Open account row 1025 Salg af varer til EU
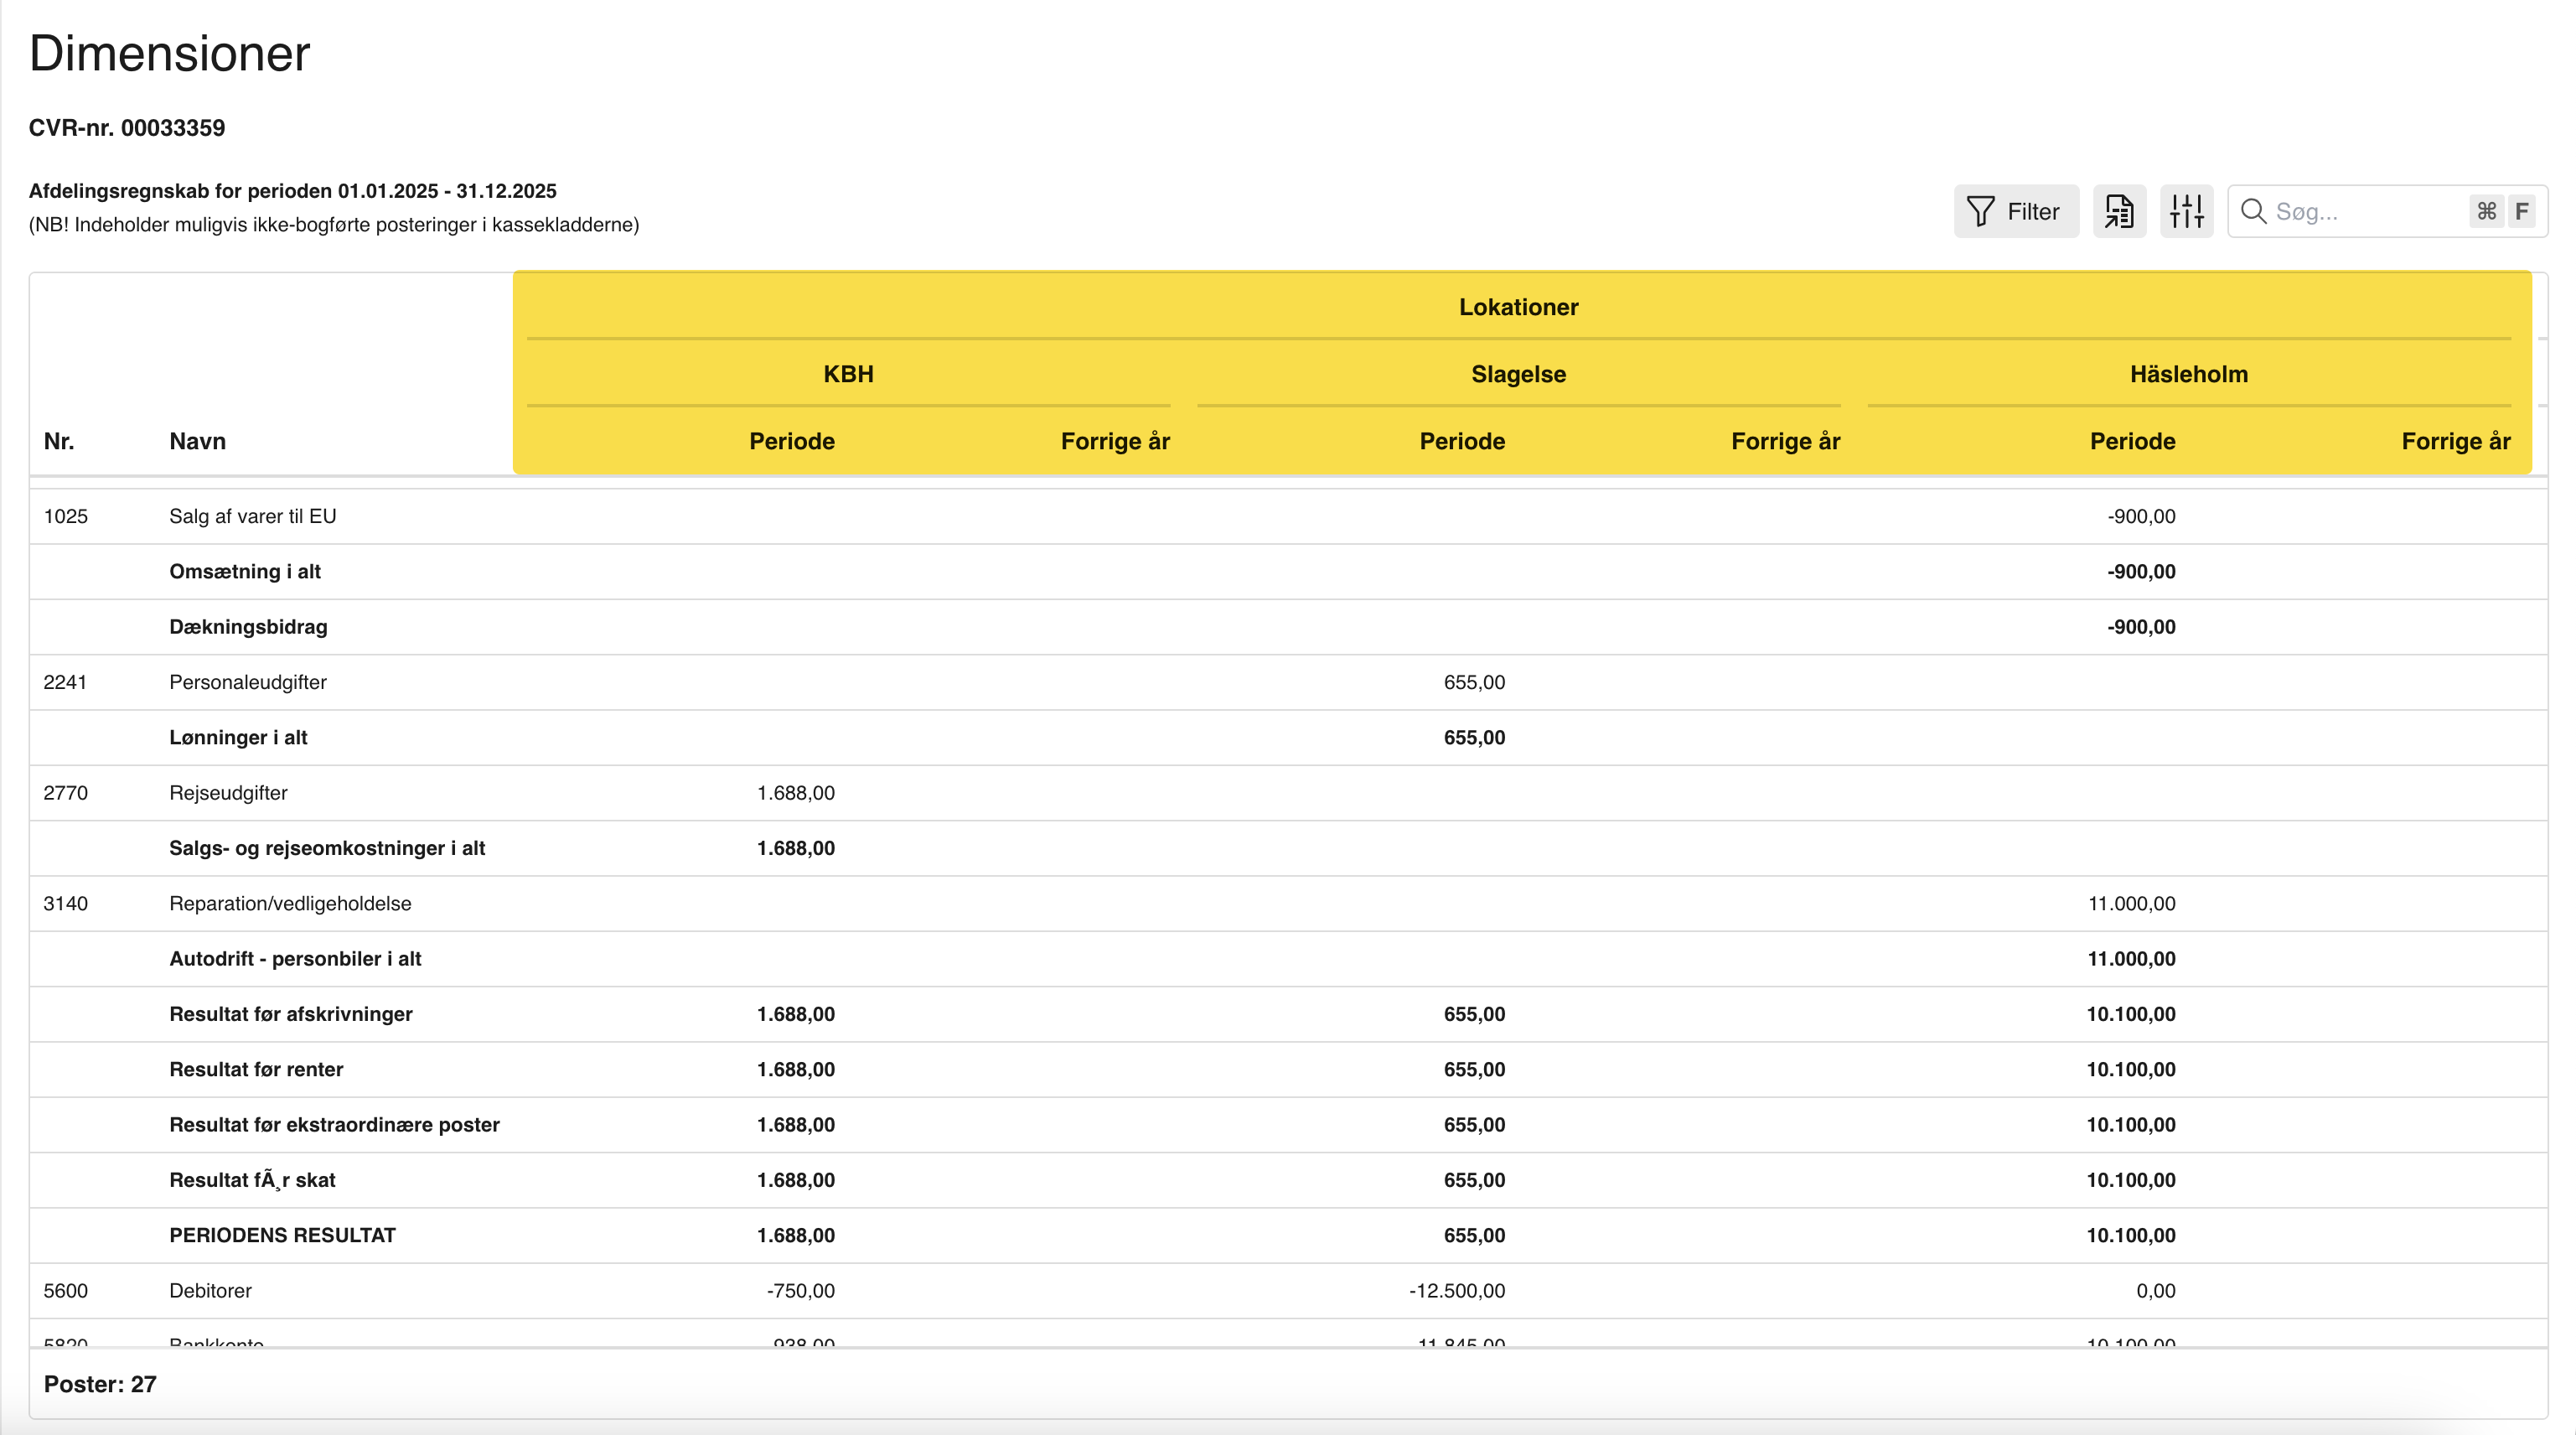This screenshot has width=2576, height=1435. point(252,516)
